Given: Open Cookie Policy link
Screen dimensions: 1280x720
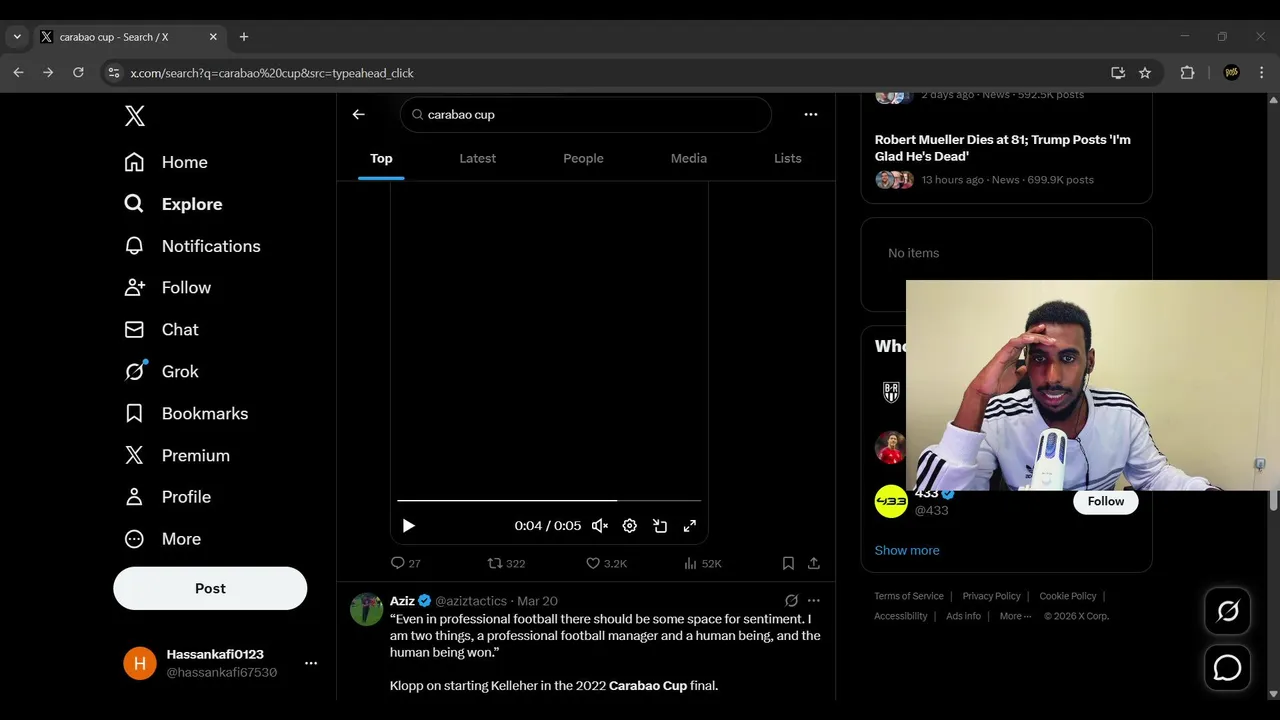Looking at the screenshot, I should [x=1068, y=596].
